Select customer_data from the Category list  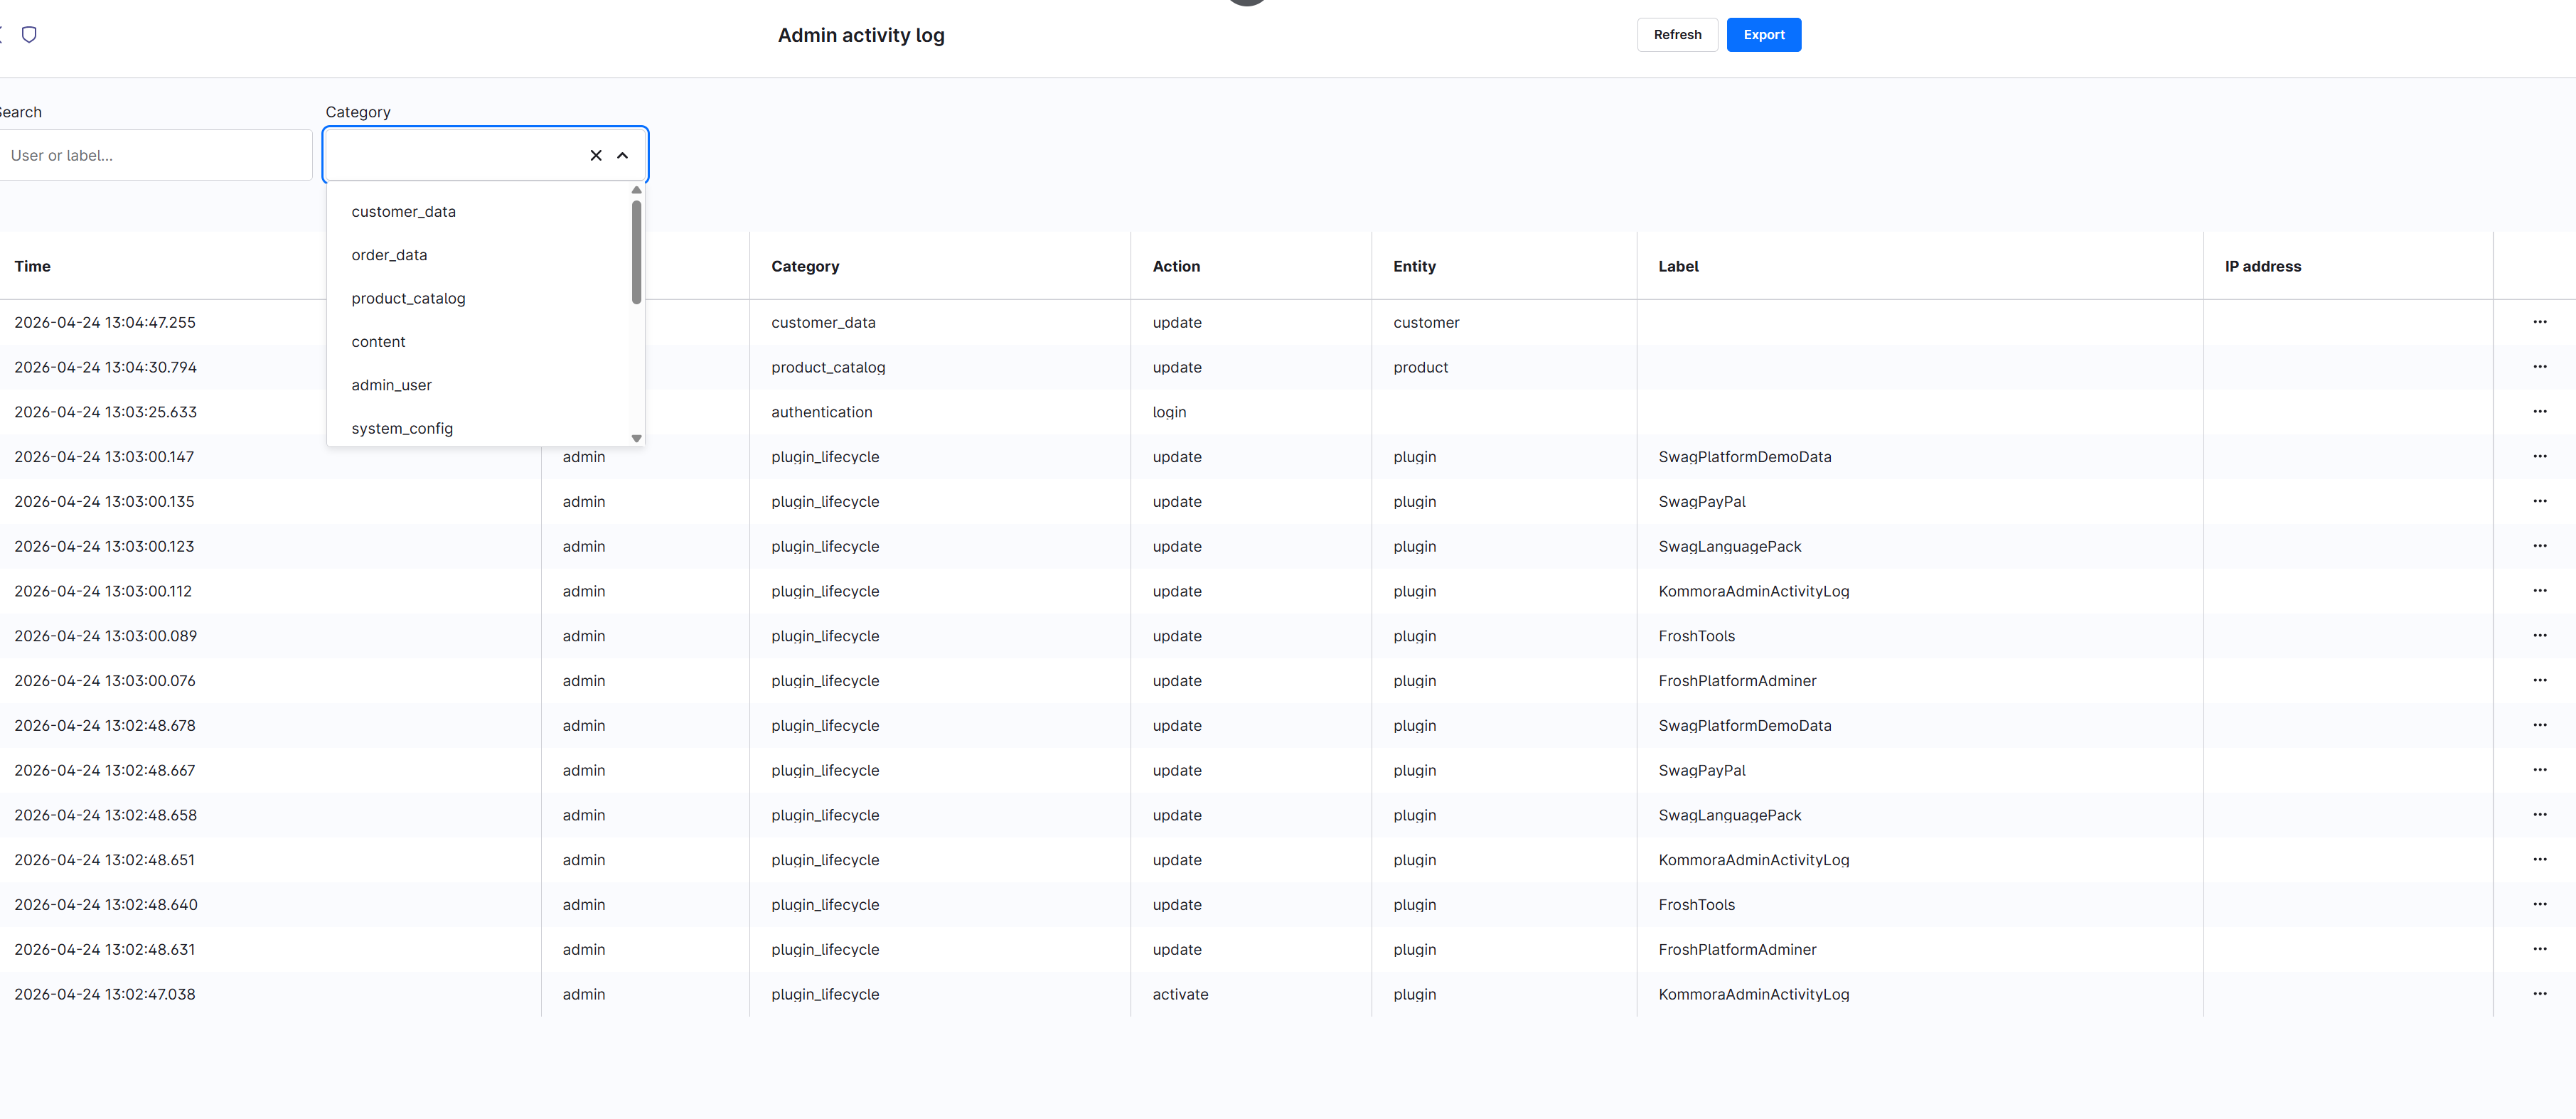click(485, 212)
